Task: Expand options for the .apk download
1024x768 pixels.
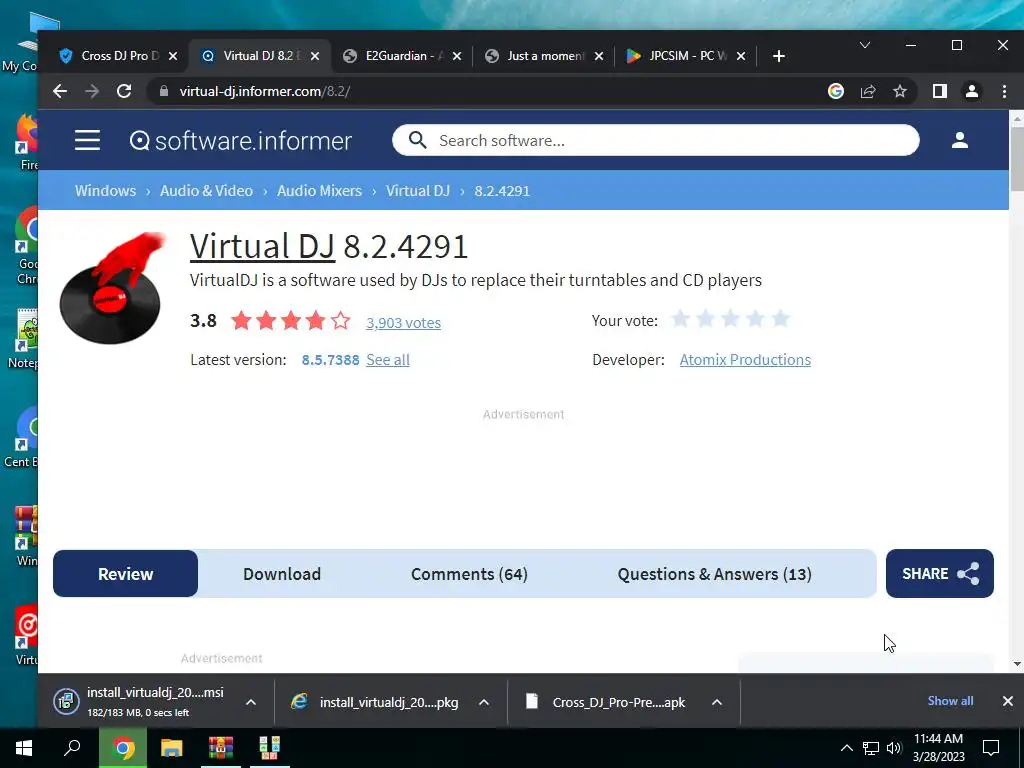Action: pyautogui.click(x=716, y=702)
